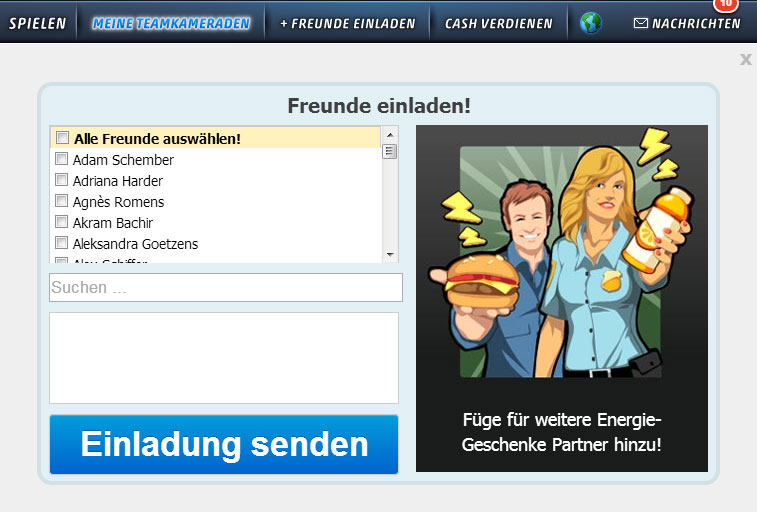Click the name Akram Bachir
The height and width of the screenshot is (512, 757).
coord(112,223)
